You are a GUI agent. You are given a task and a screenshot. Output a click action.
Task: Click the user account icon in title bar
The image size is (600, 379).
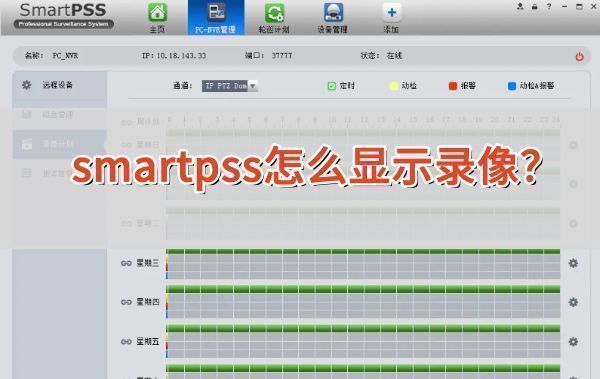pyautogui.click(x=520, y=7)
